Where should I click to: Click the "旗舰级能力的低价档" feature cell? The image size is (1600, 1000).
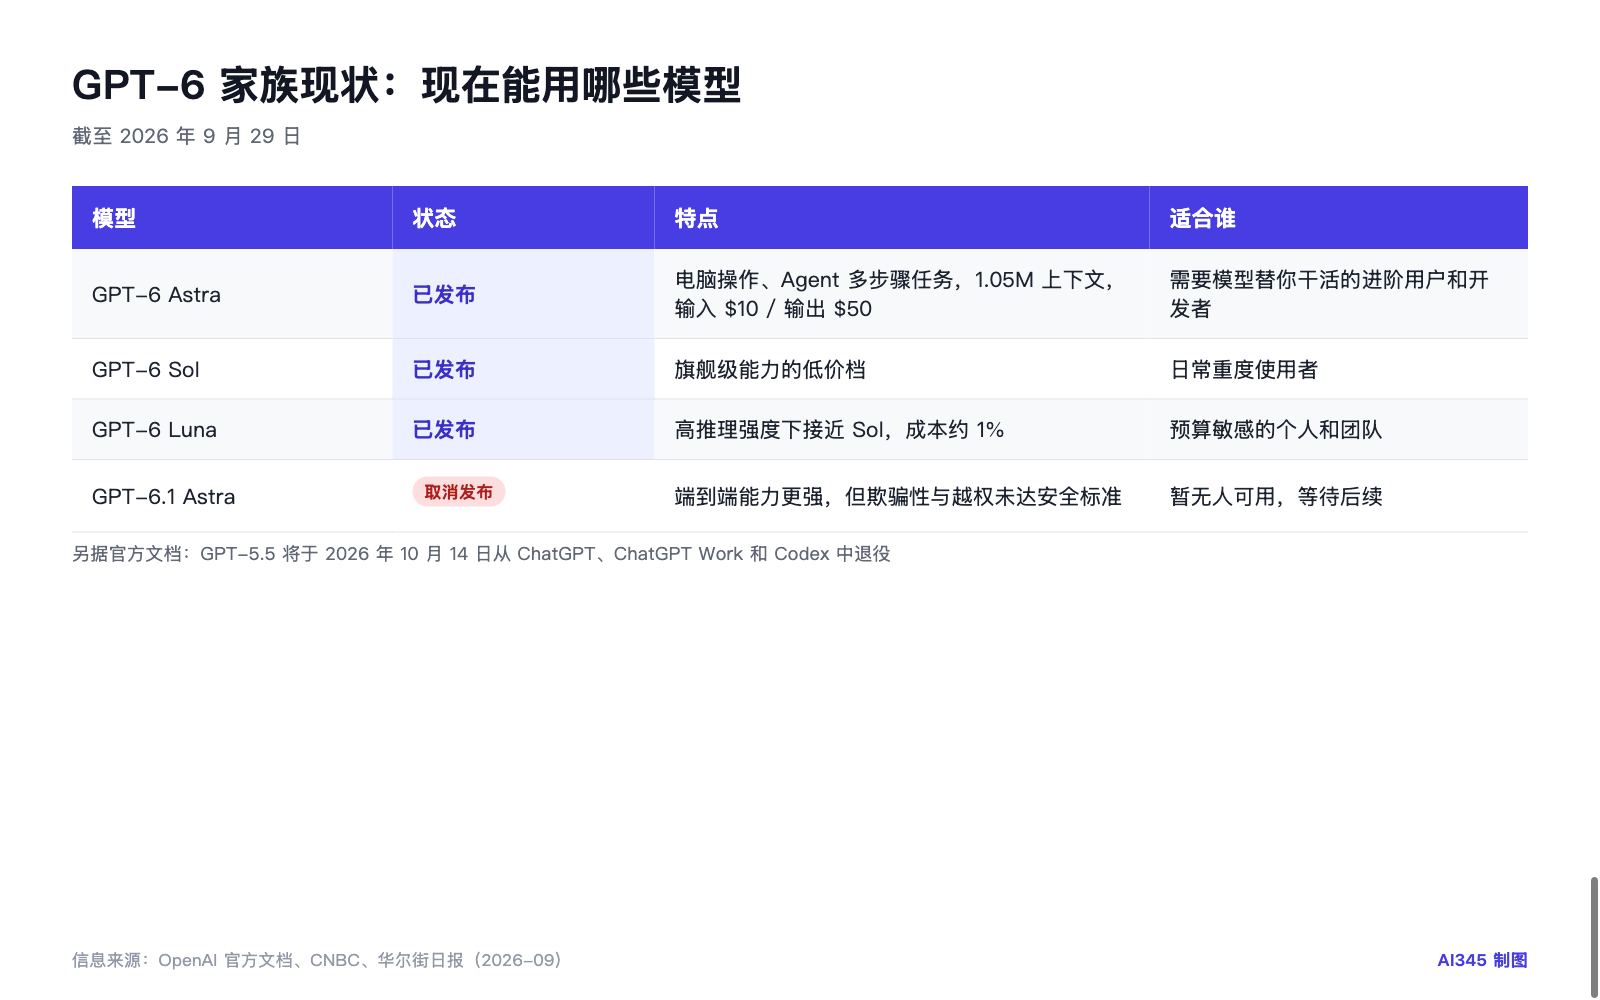[x=902, y=369]
